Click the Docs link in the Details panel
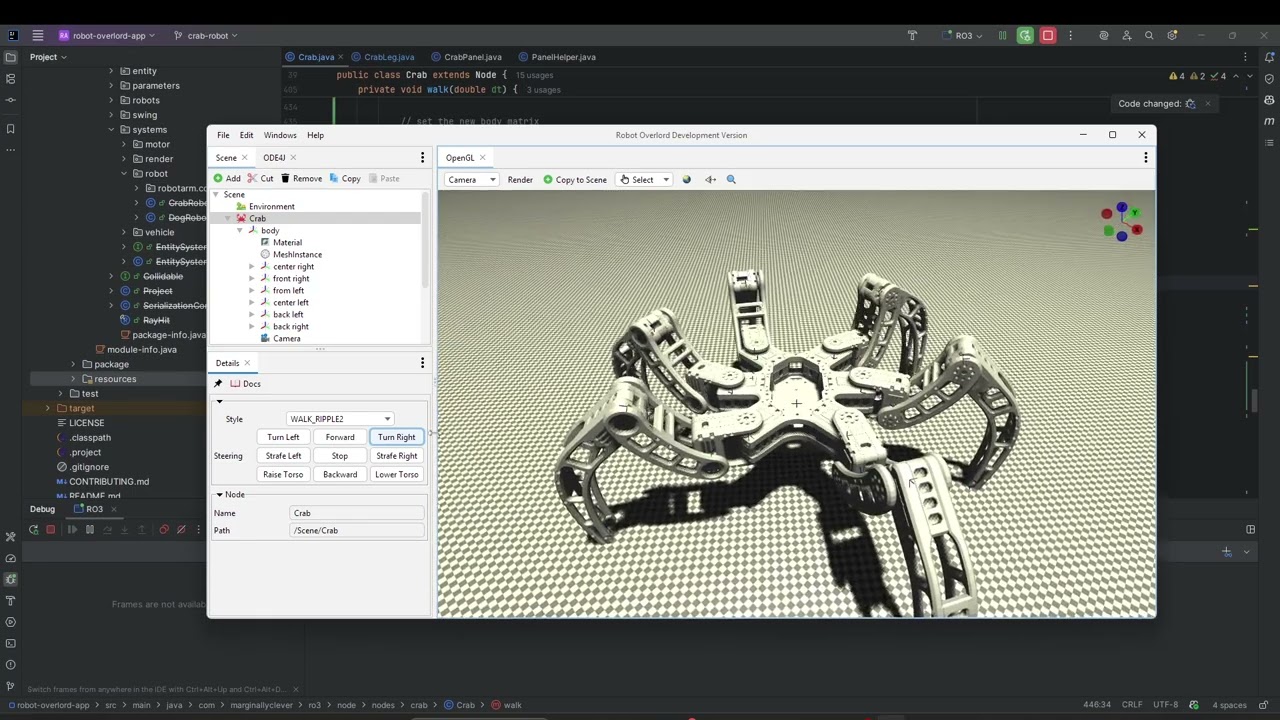The width and height of the screenshot is (1280, 720). [x=251, y=384]
